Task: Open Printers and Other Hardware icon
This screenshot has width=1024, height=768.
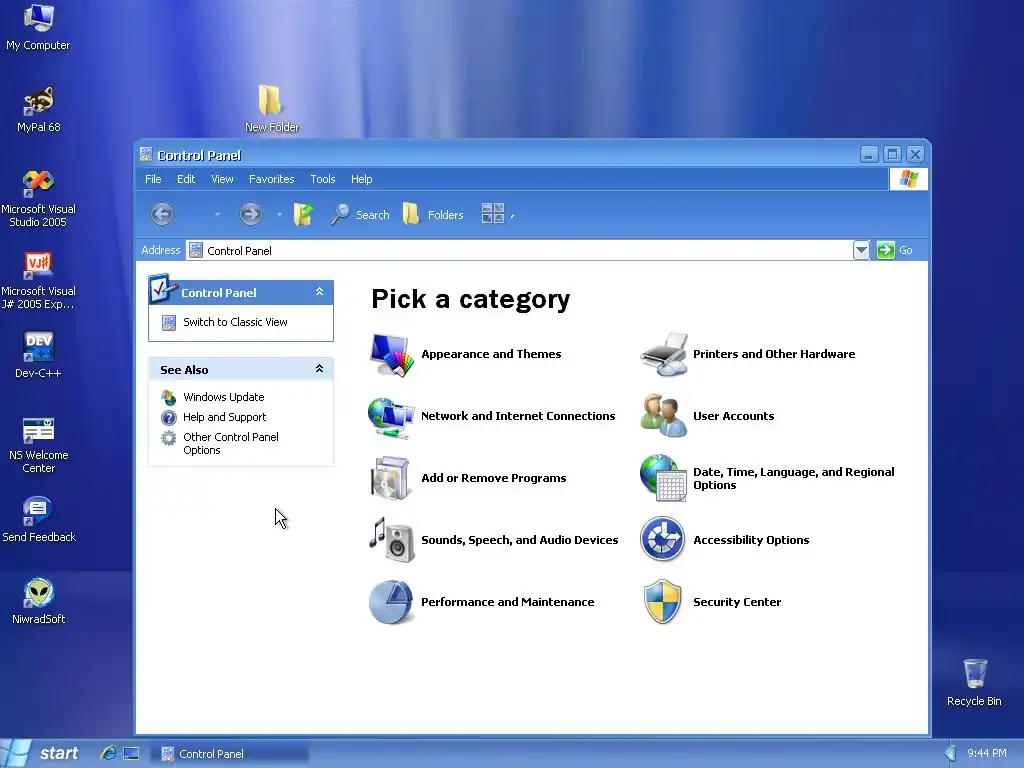Action: tap(664, 355)
